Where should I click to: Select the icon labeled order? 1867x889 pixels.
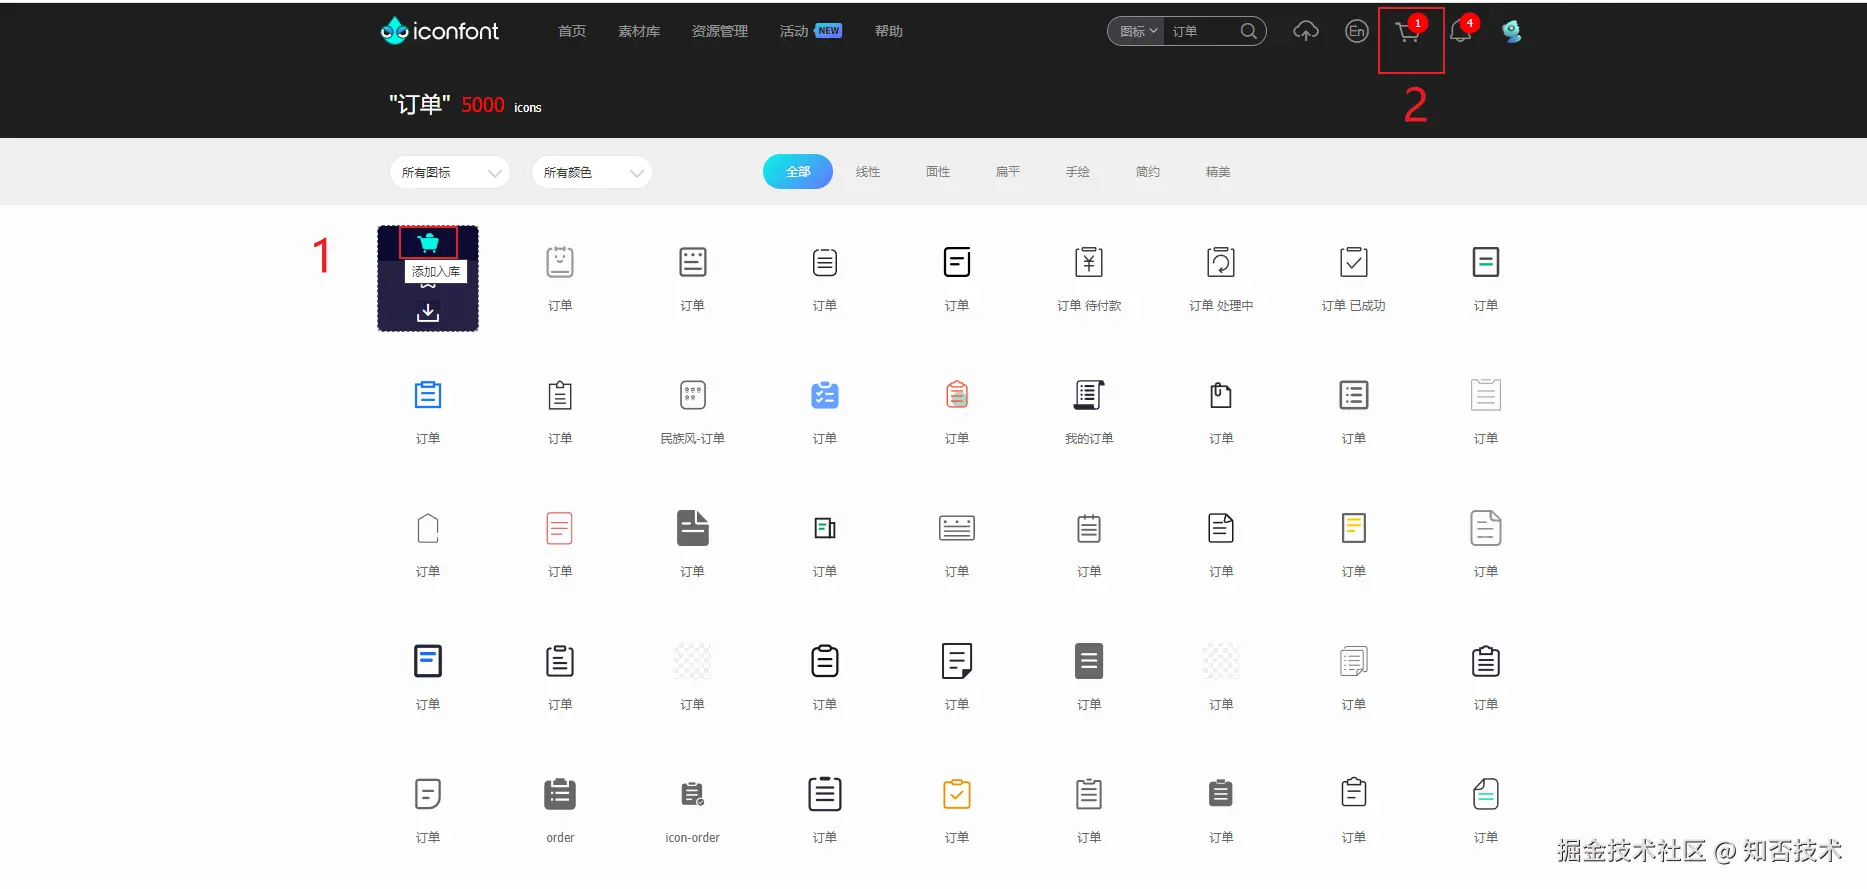pos(560,794)
